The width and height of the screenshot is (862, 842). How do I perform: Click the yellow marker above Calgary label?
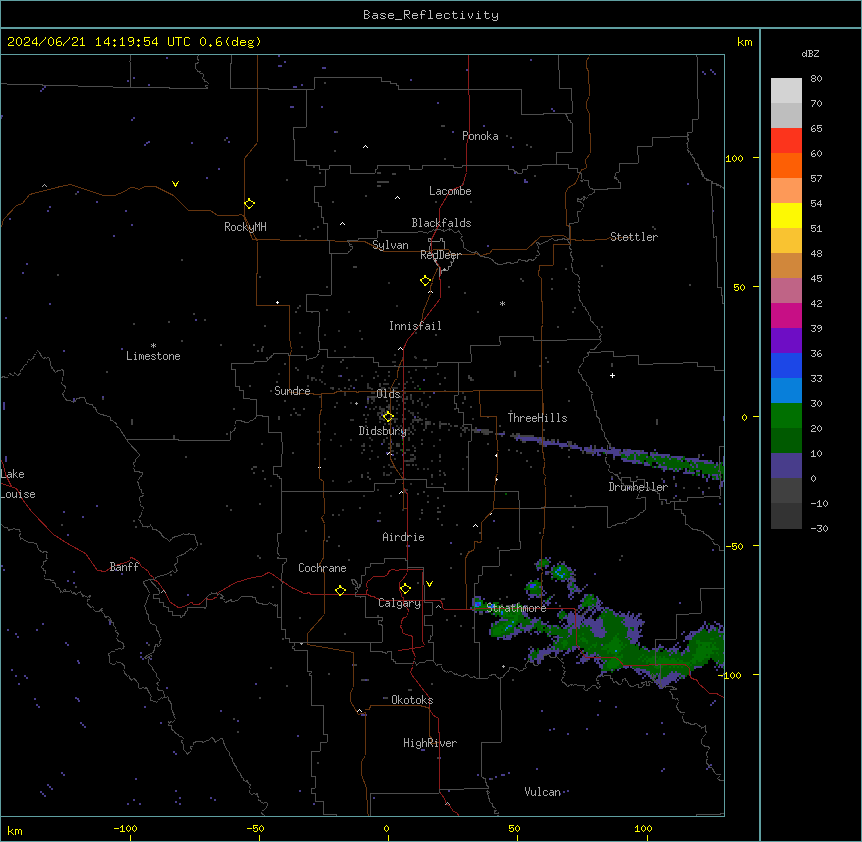[x=405, y=589]
